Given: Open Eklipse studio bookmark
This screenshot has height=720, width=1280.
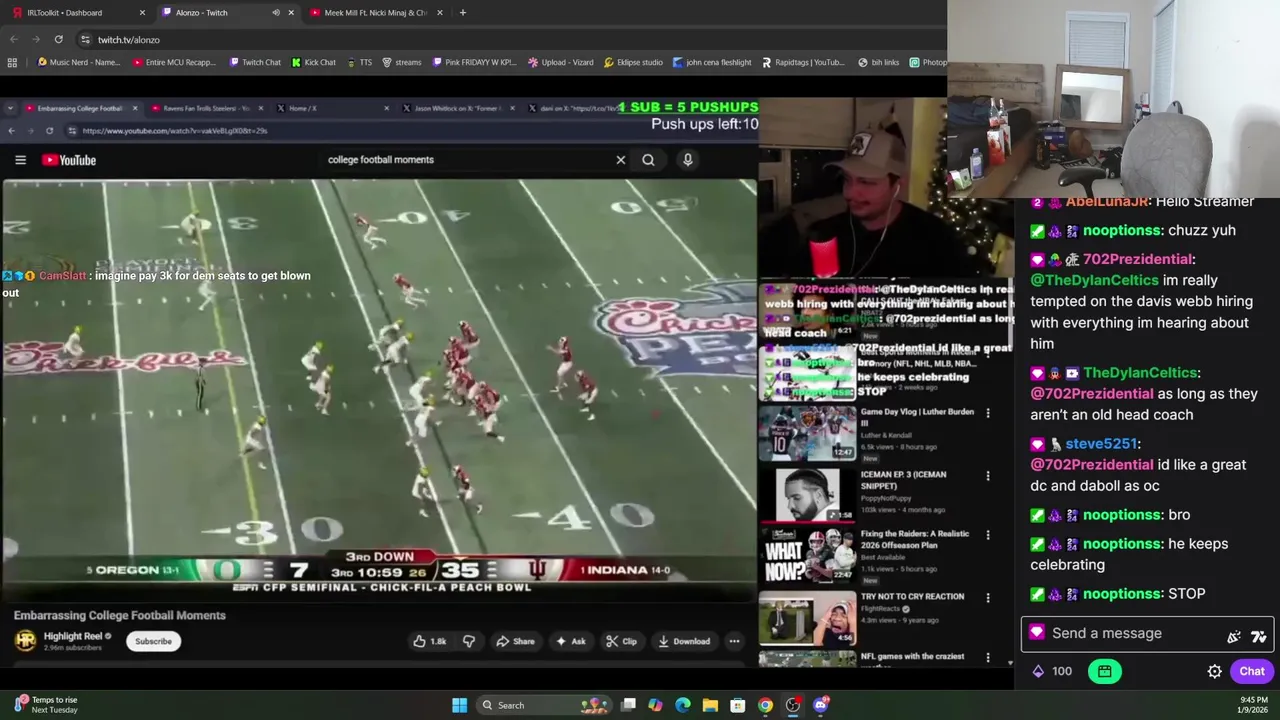Looking at the screenshot, I should click(x=633, y=62).
